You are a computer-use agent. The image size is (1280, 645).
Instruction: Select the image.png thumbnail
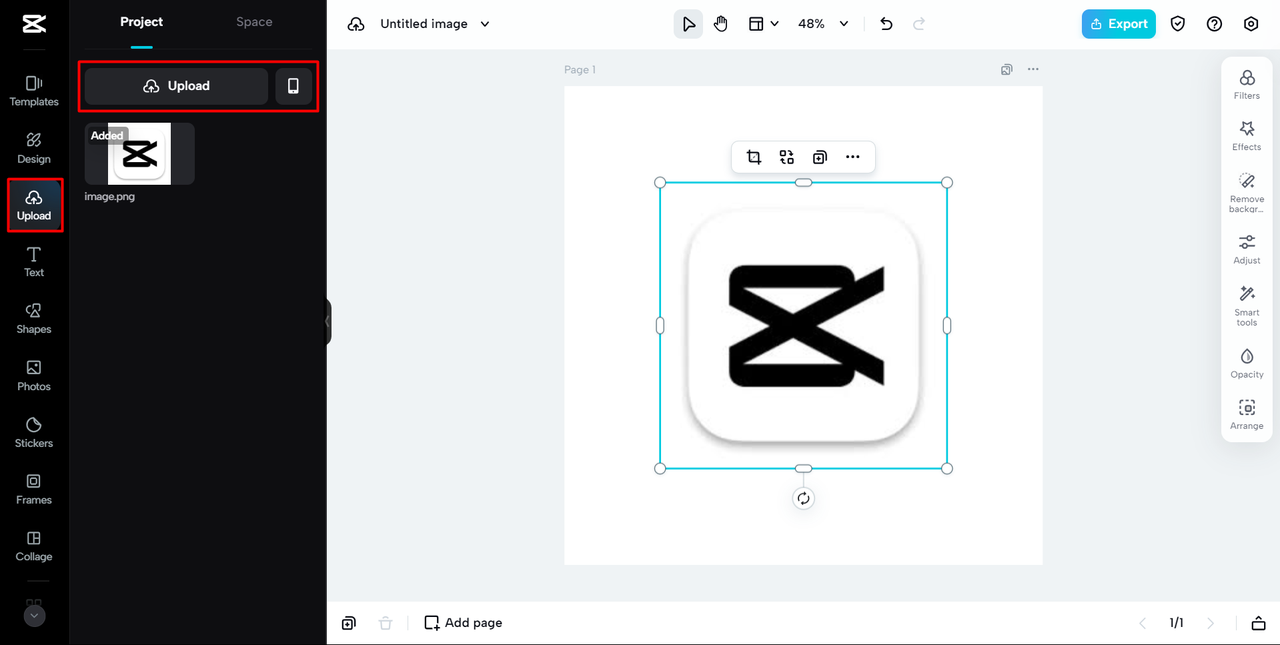139,154
